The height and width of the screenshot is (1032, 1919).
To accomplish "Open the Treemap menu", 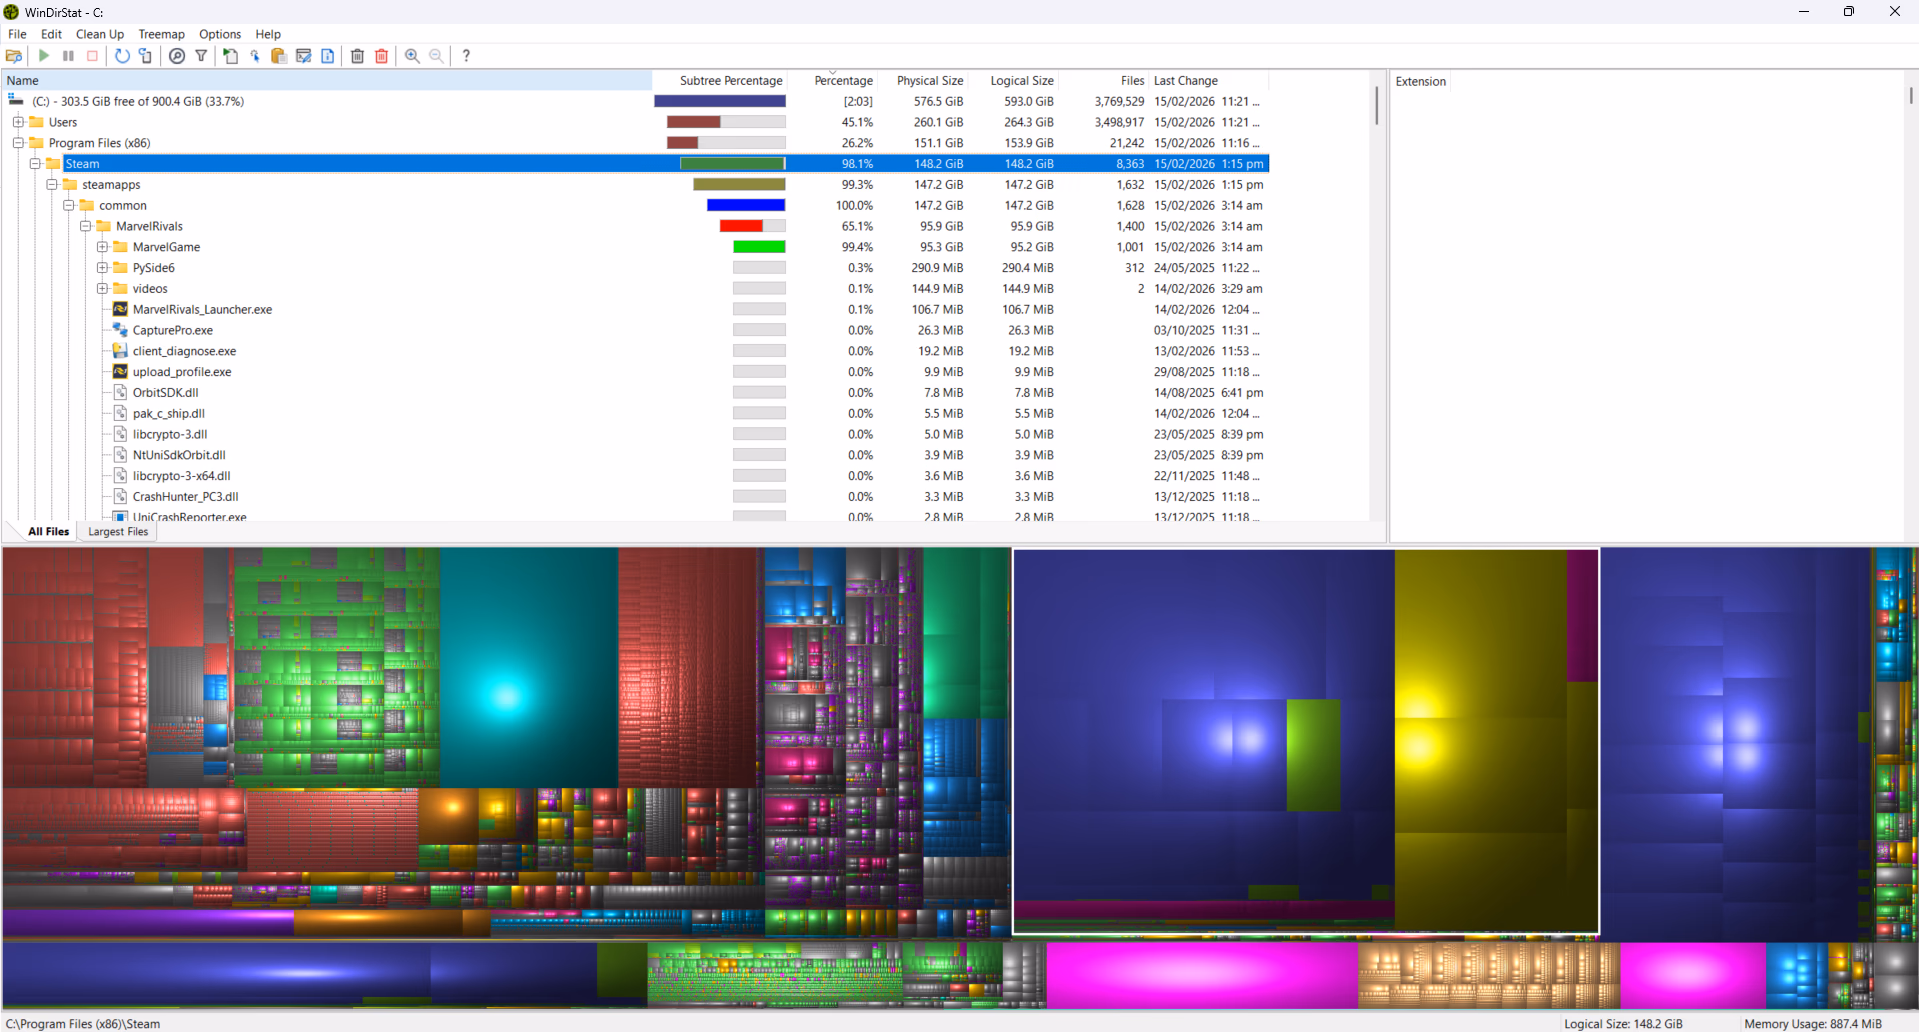I will pos(161,33).
